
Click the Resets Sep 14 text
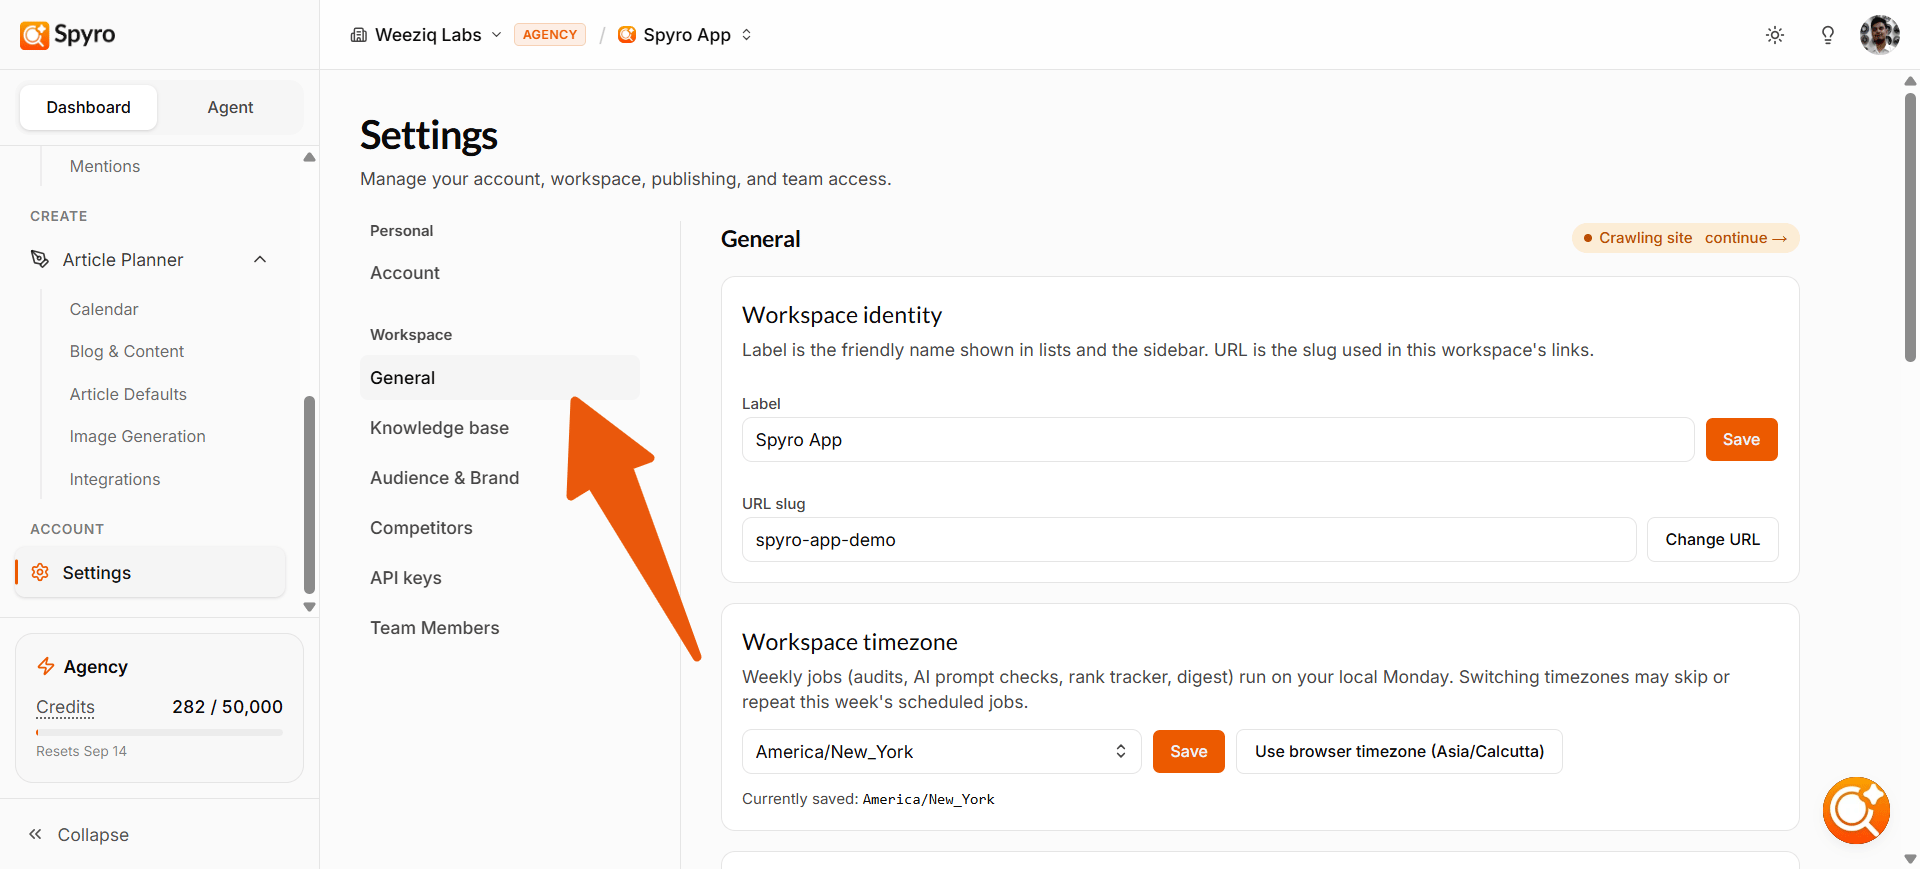[81, 751]
